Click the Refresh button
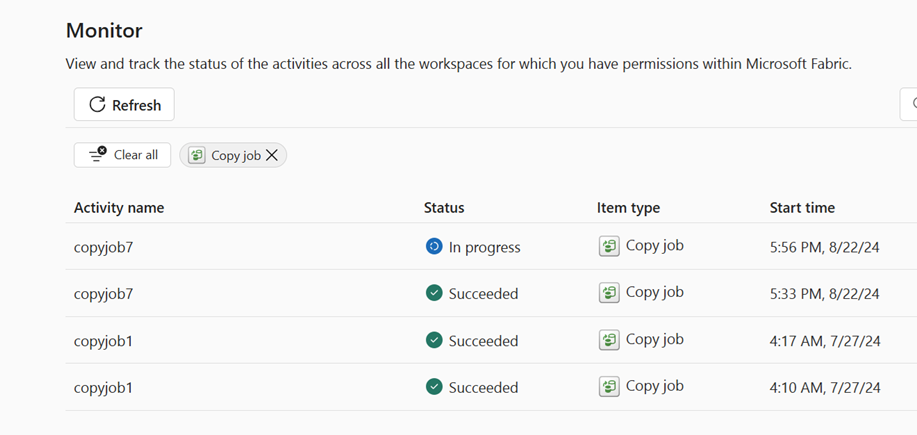This screenshot has width=917, height=435. click(124, 105)
